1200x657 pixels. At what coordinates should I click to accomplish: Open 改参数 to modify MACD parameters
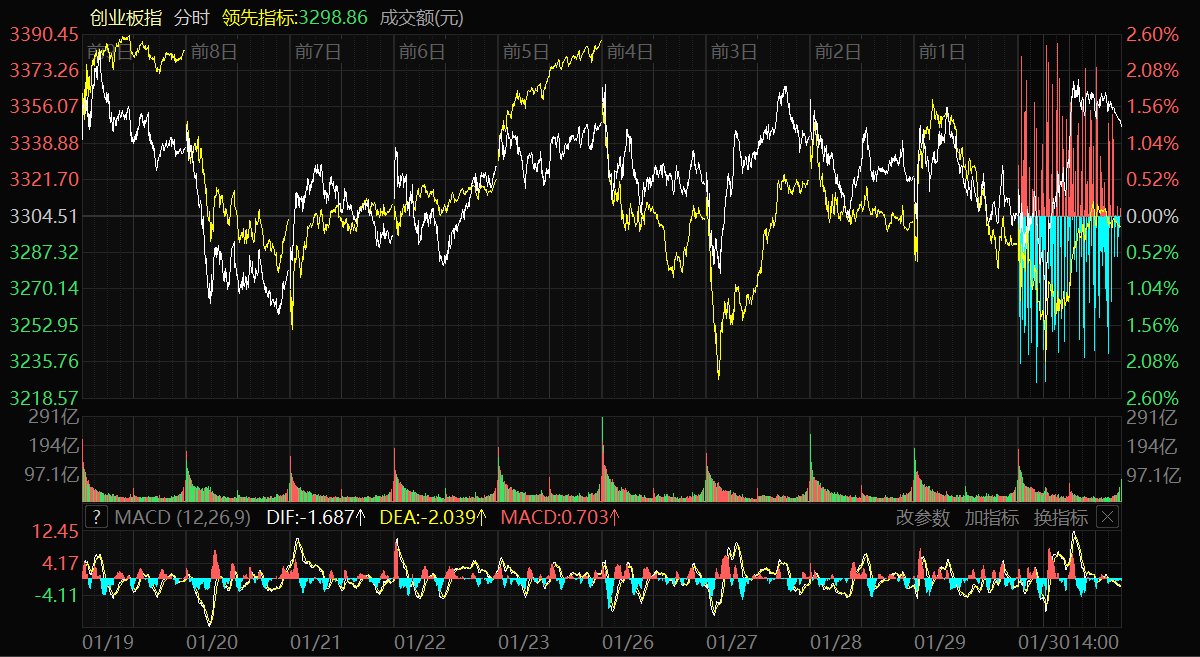(923, 517)
